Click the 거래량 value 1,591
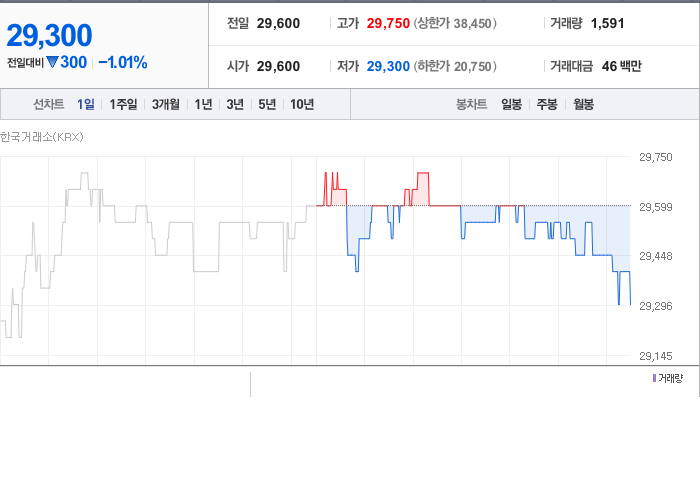The height and width of the screenshot is (490, 700). (607, 23)
